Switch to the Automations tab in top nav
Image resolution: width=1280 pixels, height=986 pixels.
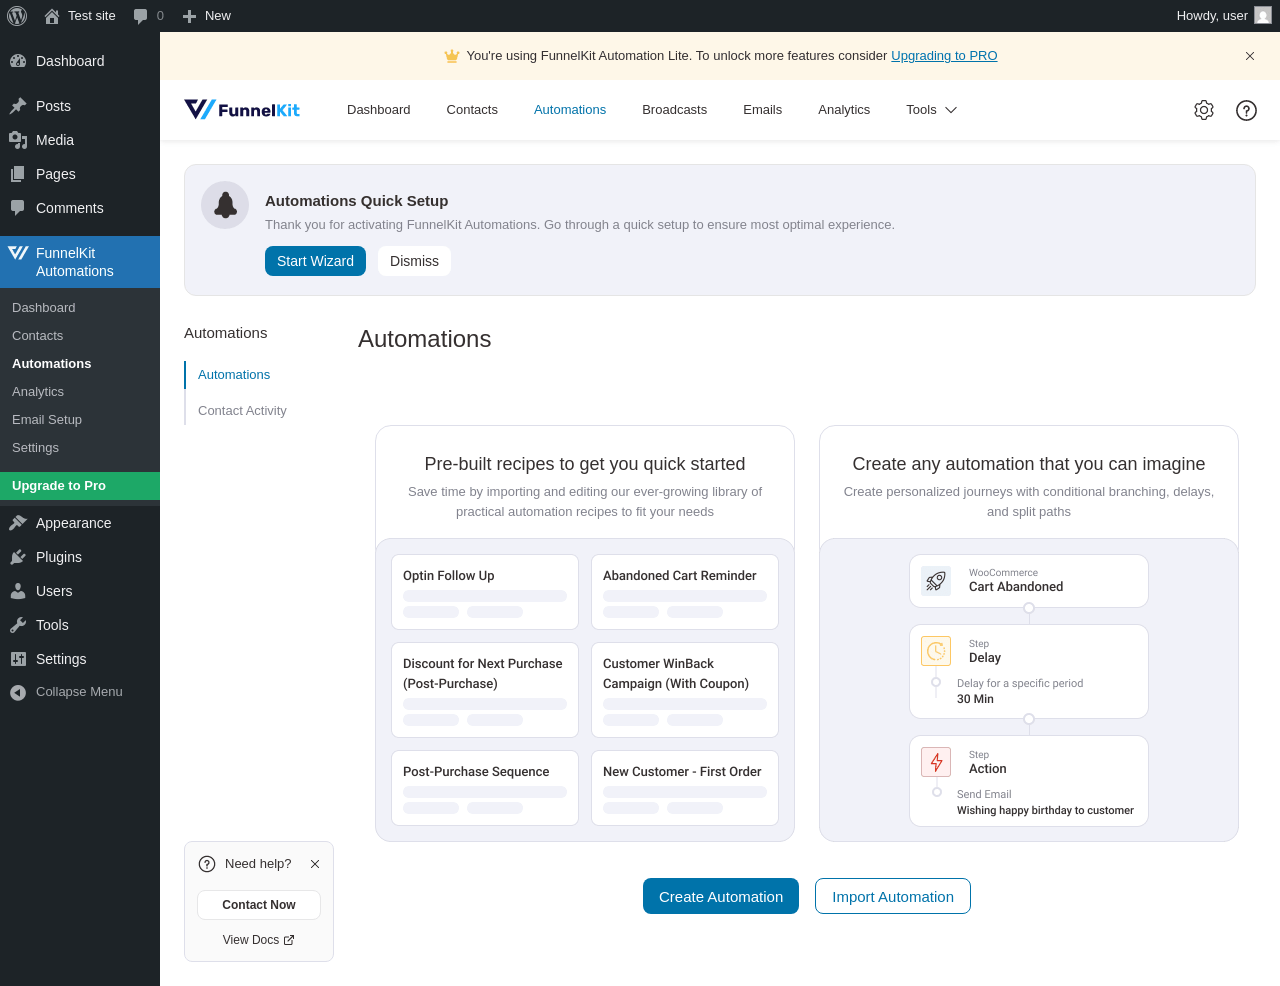pyautogui.click(x=570, y=110)
